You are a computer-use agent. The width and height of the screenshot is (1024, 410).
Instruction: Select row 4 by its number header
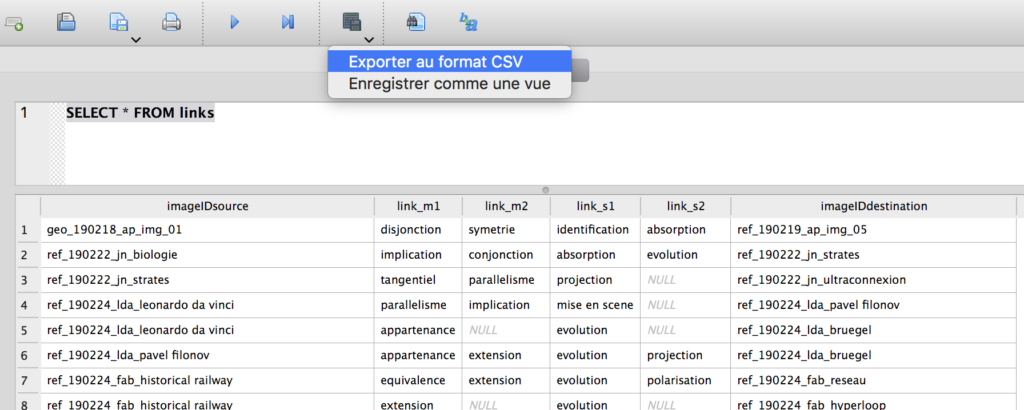pos(24,305)
